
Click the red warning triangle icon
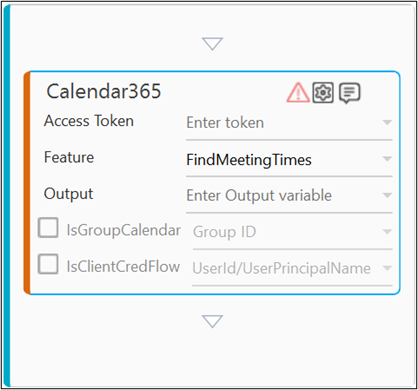(x=298, y=92)
